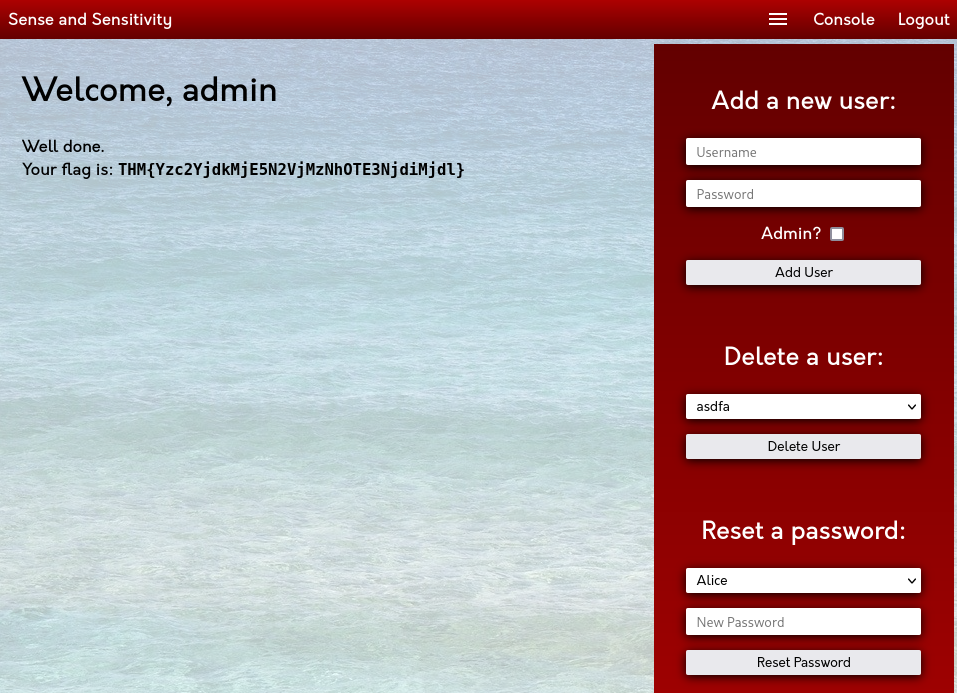Click the Reset a password: heading
This screenshot has width=957, height=693.
point(803,531)
